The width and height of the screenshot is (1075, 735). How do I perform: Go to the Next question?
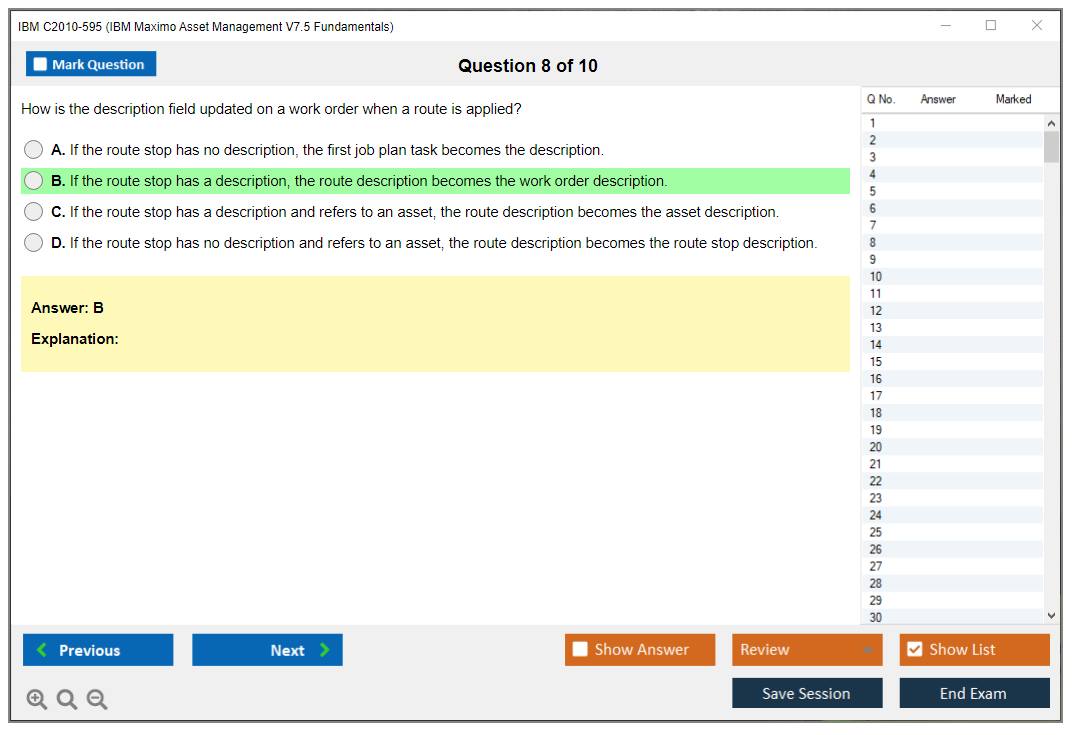coord(267,650)
